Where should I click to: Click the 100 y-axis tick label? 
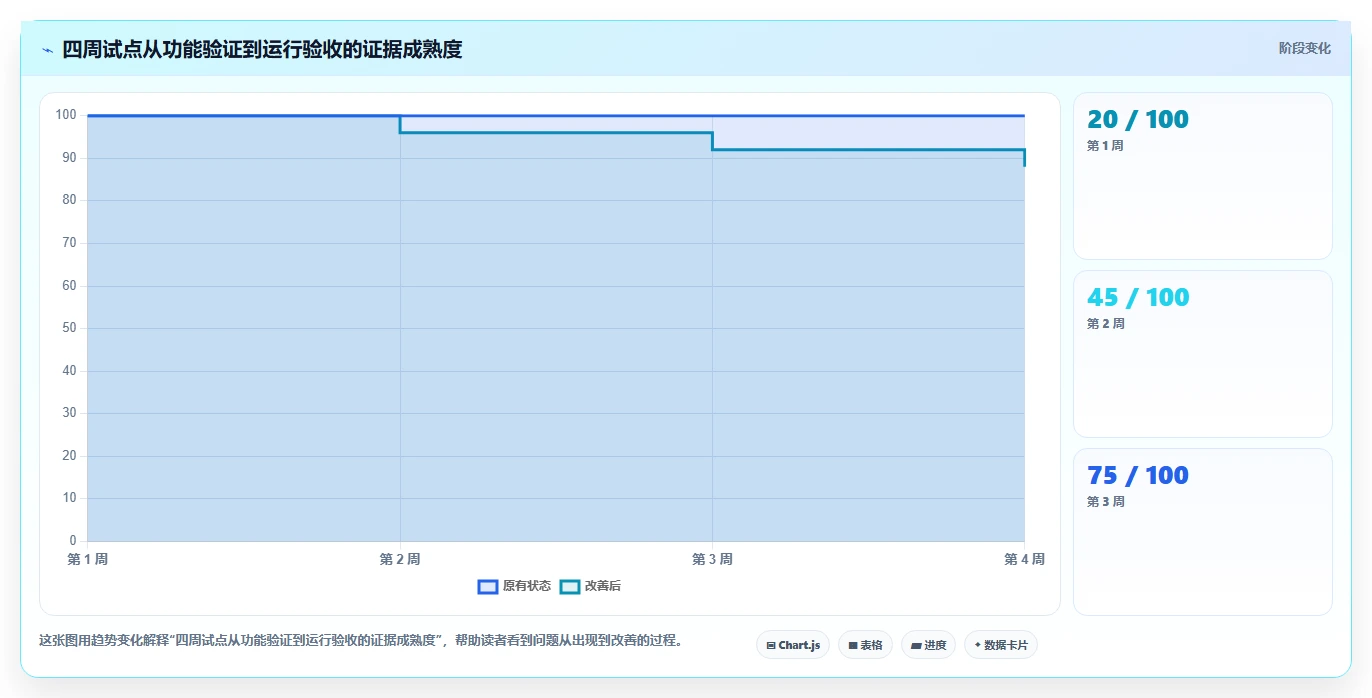coord(66,115)
